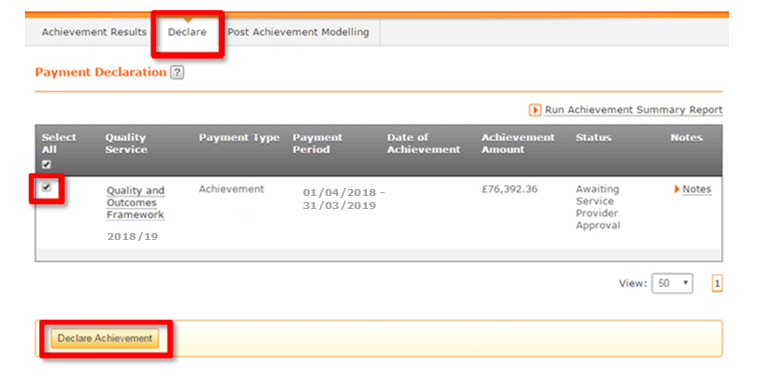This screenshot has width=766, height=385.
Task: Go to page 1 in pagination
Action: coord(717,283)
